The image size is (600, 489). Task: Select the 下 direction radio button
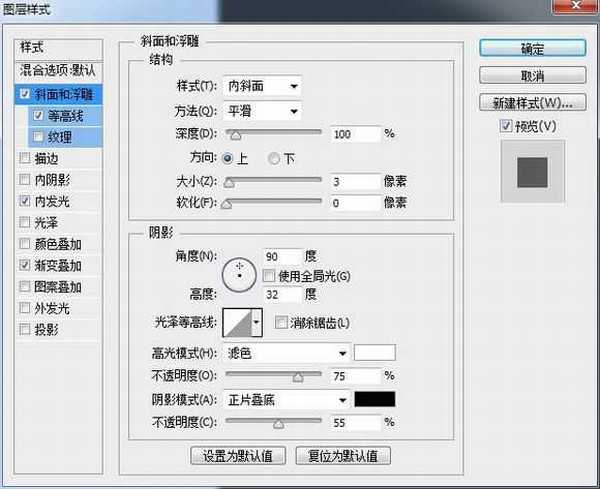274,158
